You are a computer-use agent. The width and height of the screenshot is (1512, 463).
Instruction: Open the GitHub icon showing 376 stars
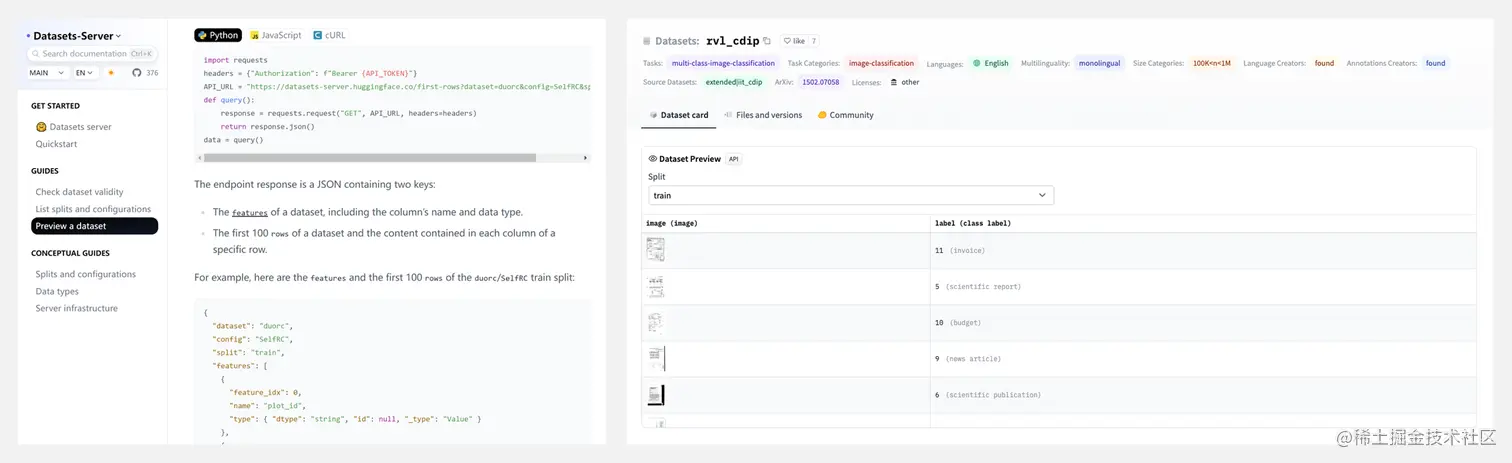(x=137, y=73)
